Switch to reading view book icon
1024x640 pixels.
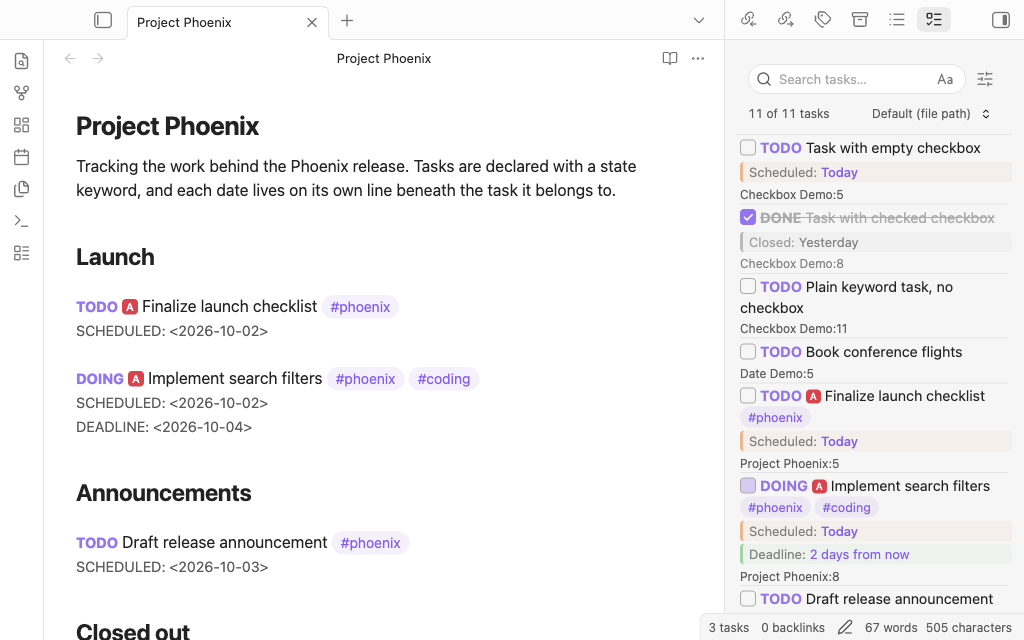pyautogui.click(x=669, y=59)
